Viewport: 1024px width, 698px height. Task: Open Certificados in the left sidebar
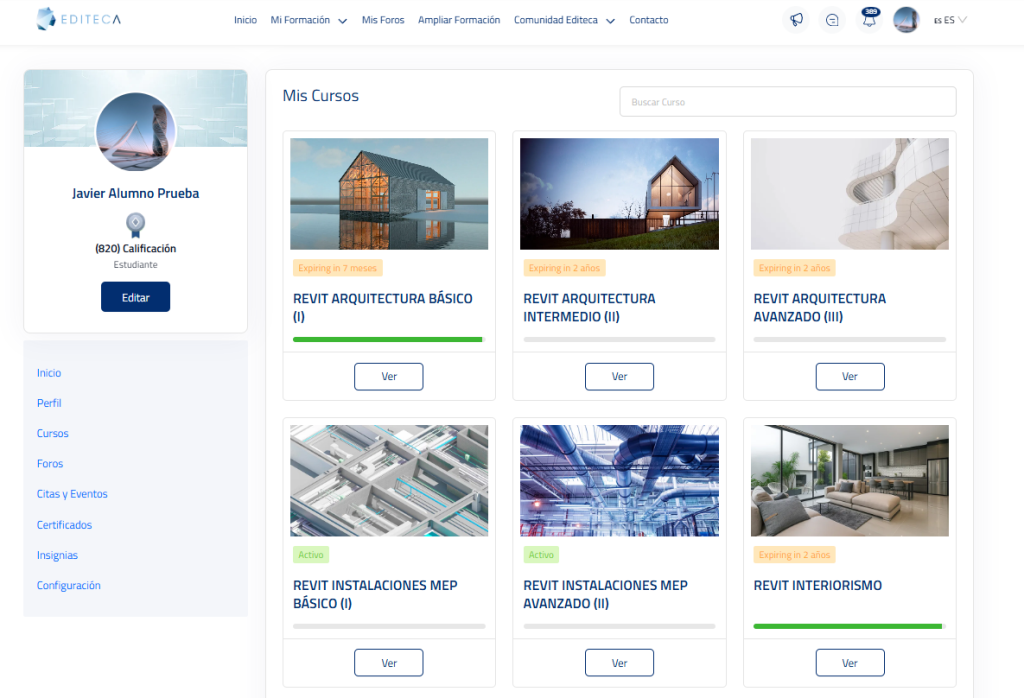(64, 525)
